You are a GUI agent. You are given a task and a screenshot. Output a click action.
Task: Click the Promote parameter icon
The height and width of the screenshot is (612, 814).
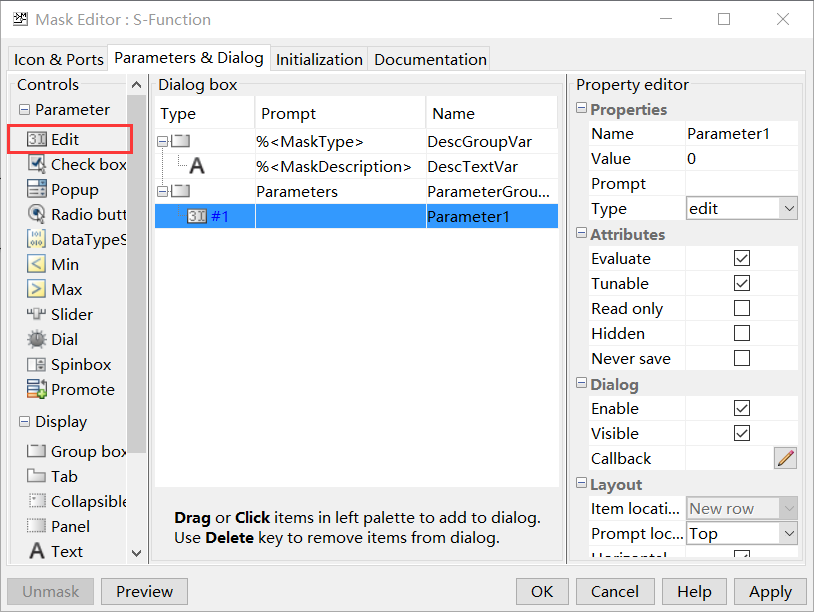coord(37,389)
